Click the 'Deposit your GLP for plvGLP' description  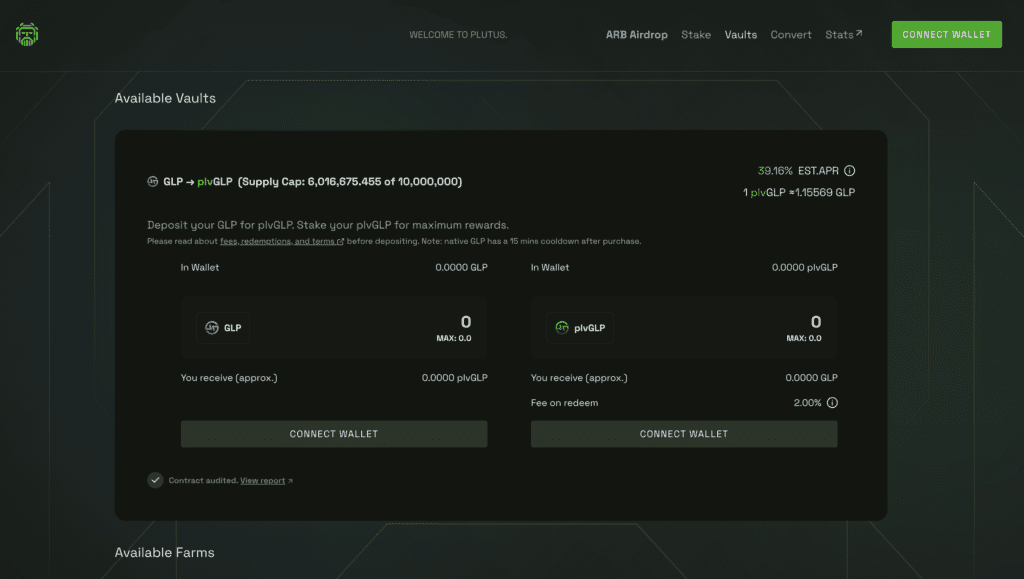328,225
